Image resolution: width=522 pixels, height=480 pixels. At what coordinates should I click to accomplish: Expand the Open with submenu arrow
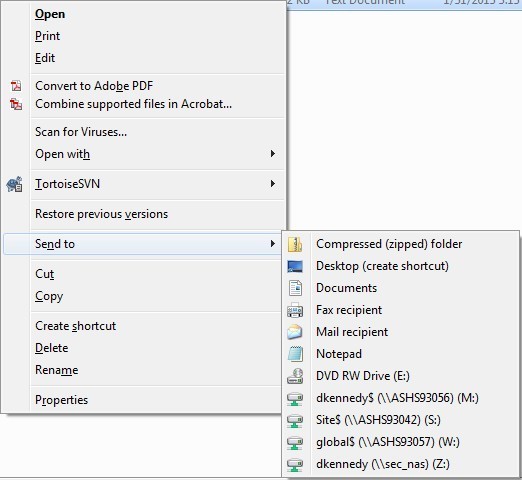coord(273,154)
